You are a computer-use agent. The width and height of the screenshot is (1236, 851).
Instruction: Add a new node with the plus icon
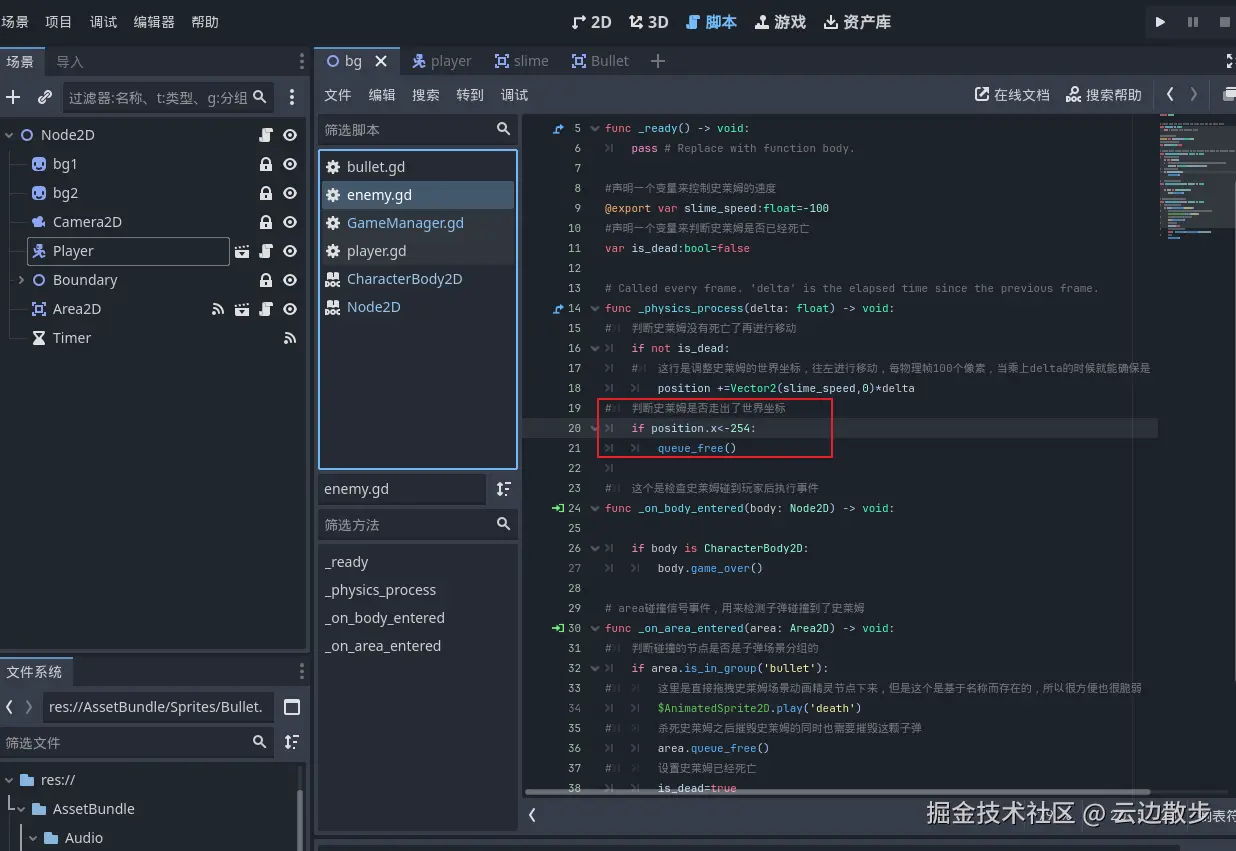coord(13,97)
